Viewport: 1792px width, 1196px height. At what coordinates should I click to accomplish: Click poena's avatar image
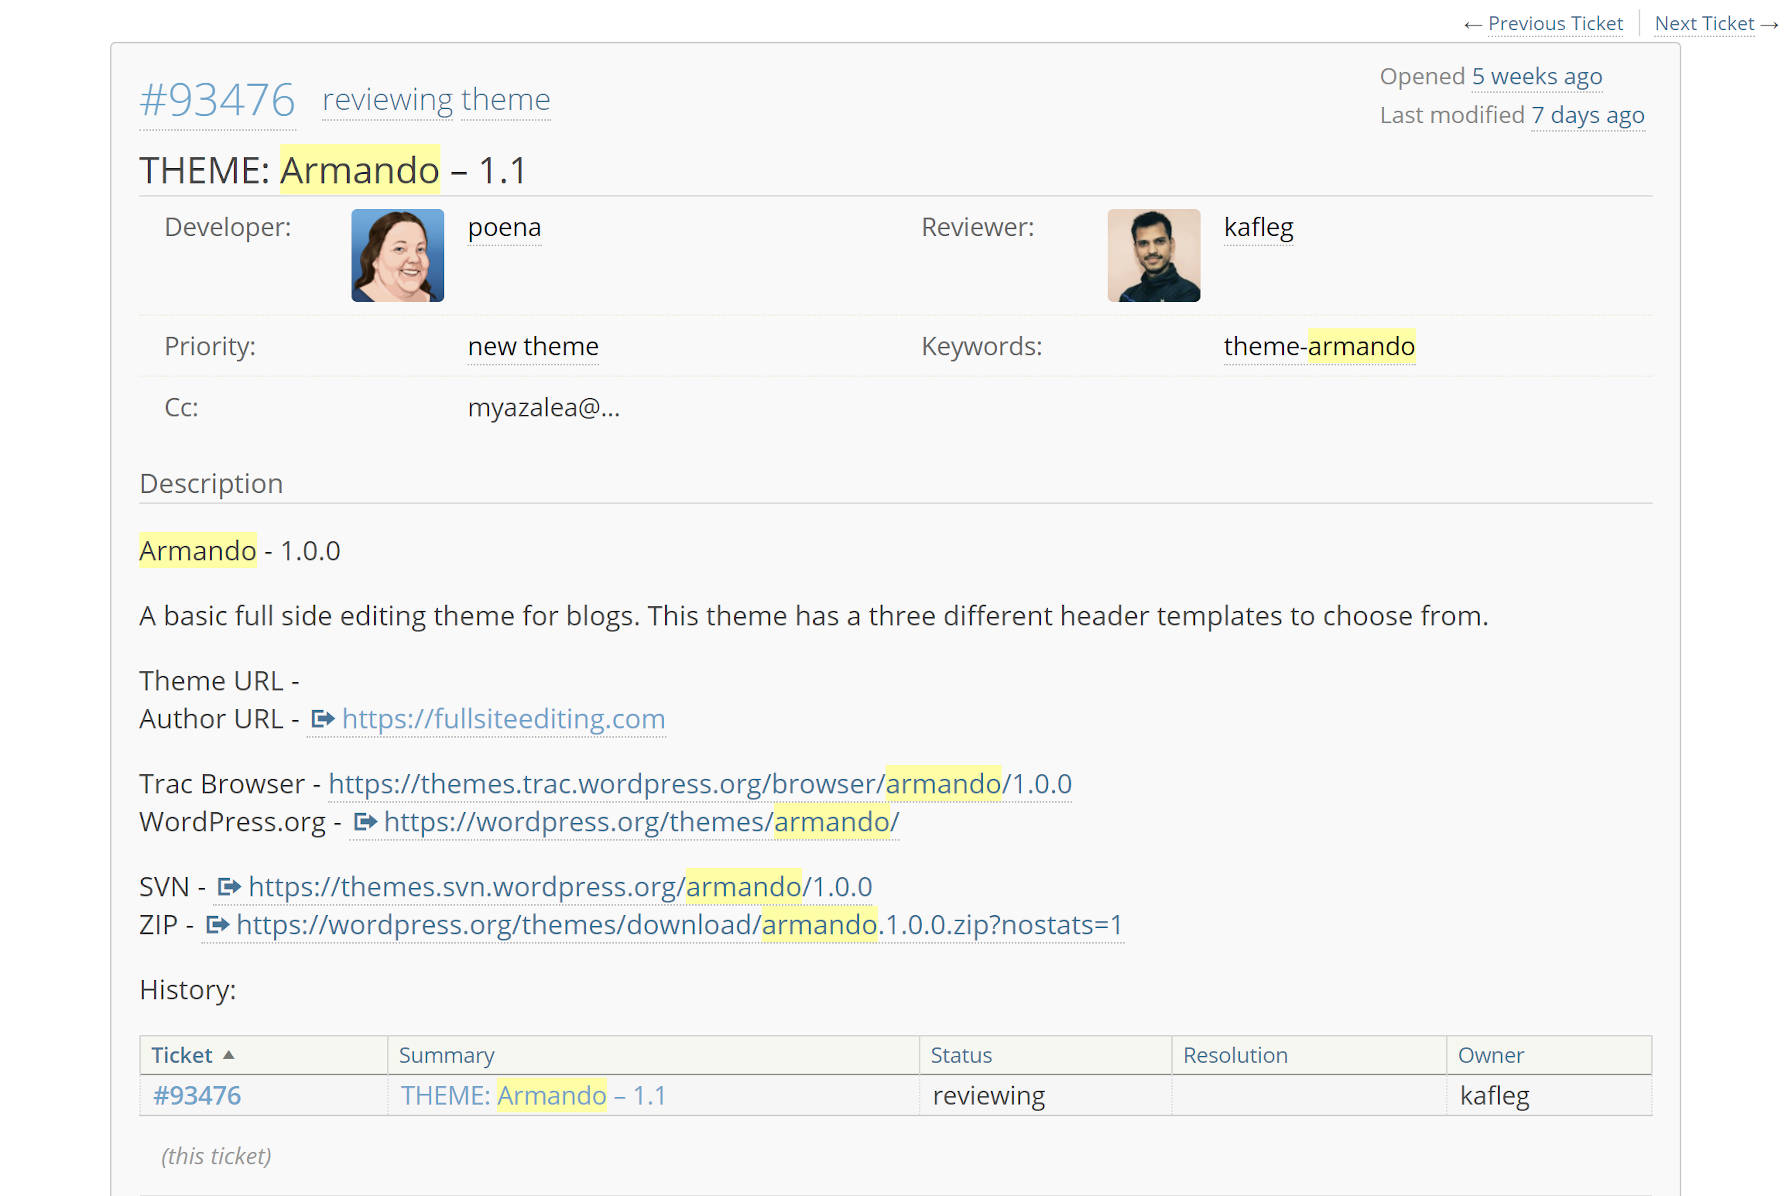point(396,255)
